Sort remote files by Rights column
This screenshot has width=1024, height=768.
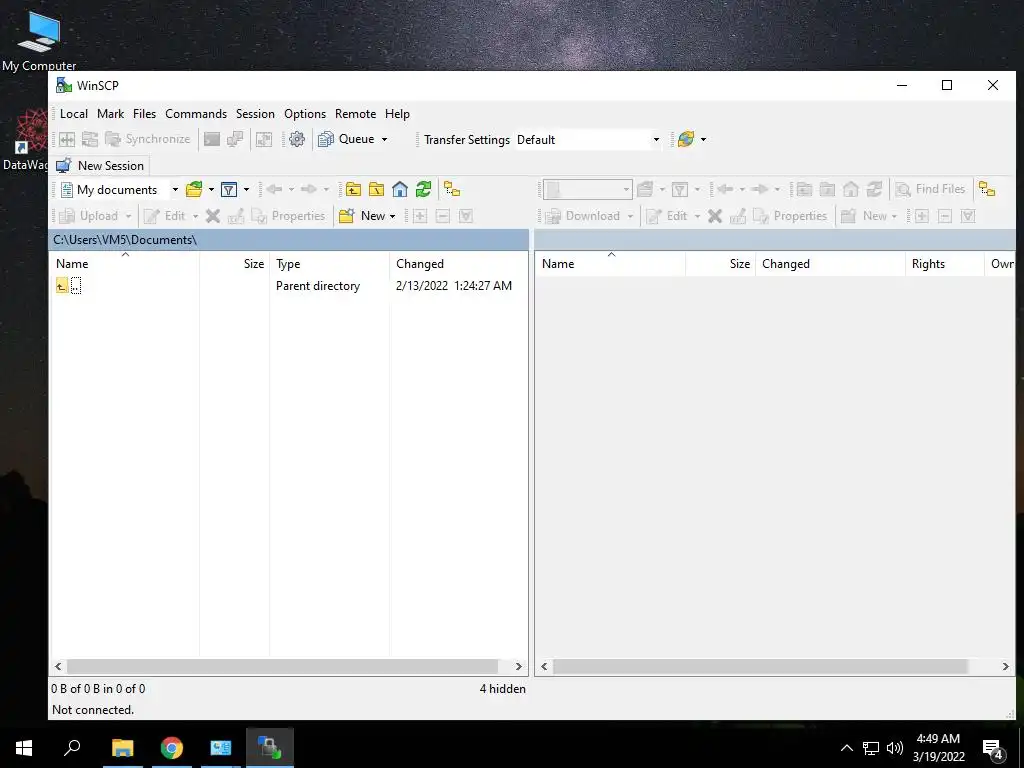[x=944, y=264]
